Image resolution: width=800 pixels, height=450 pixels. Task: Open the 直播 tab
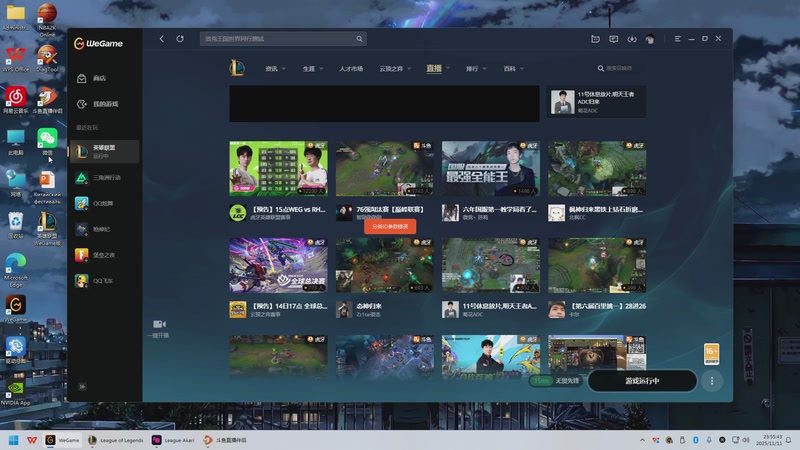click(x=434, y=68)
